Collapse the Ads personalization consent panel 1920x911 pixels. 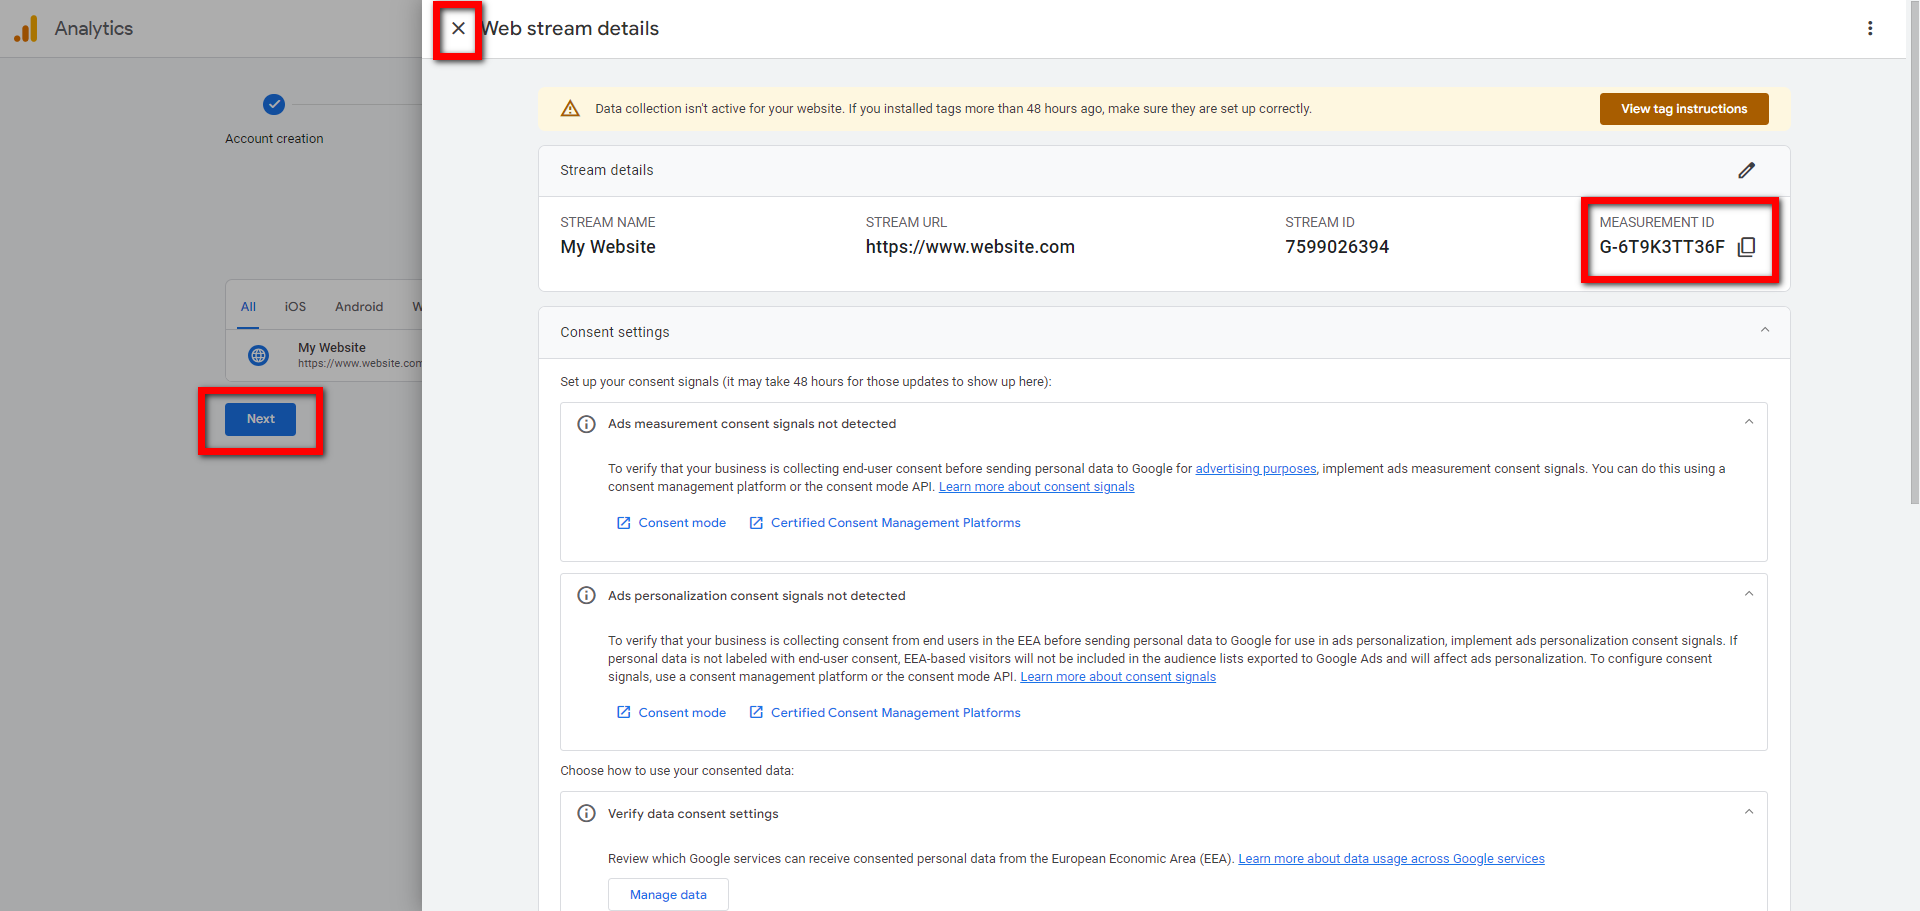1749,593
